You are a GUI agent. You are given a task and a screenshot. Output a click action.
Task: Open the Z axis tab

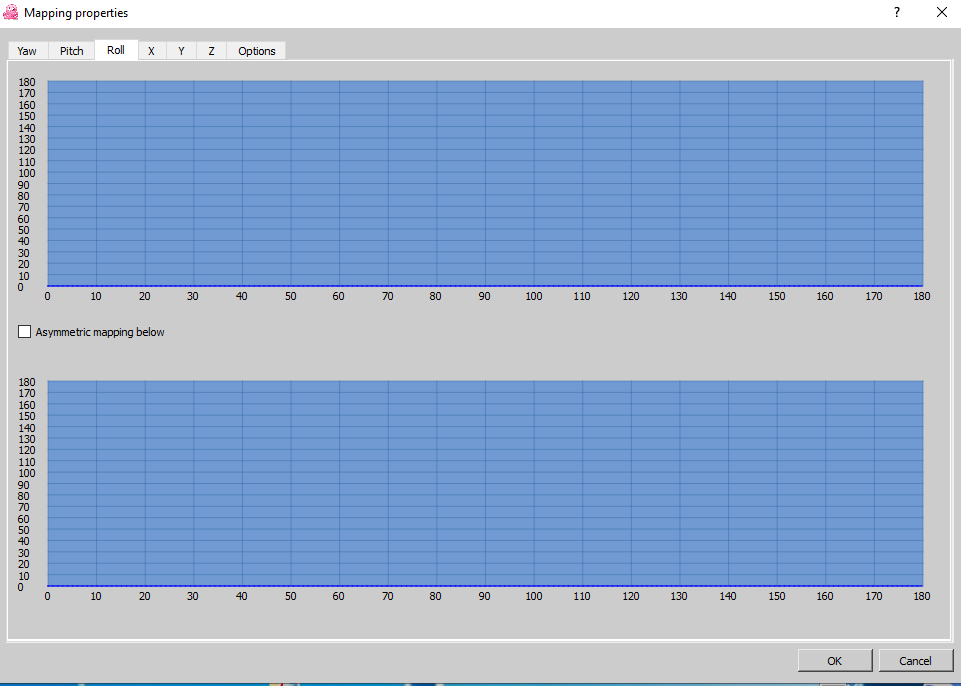click(211, 51)
